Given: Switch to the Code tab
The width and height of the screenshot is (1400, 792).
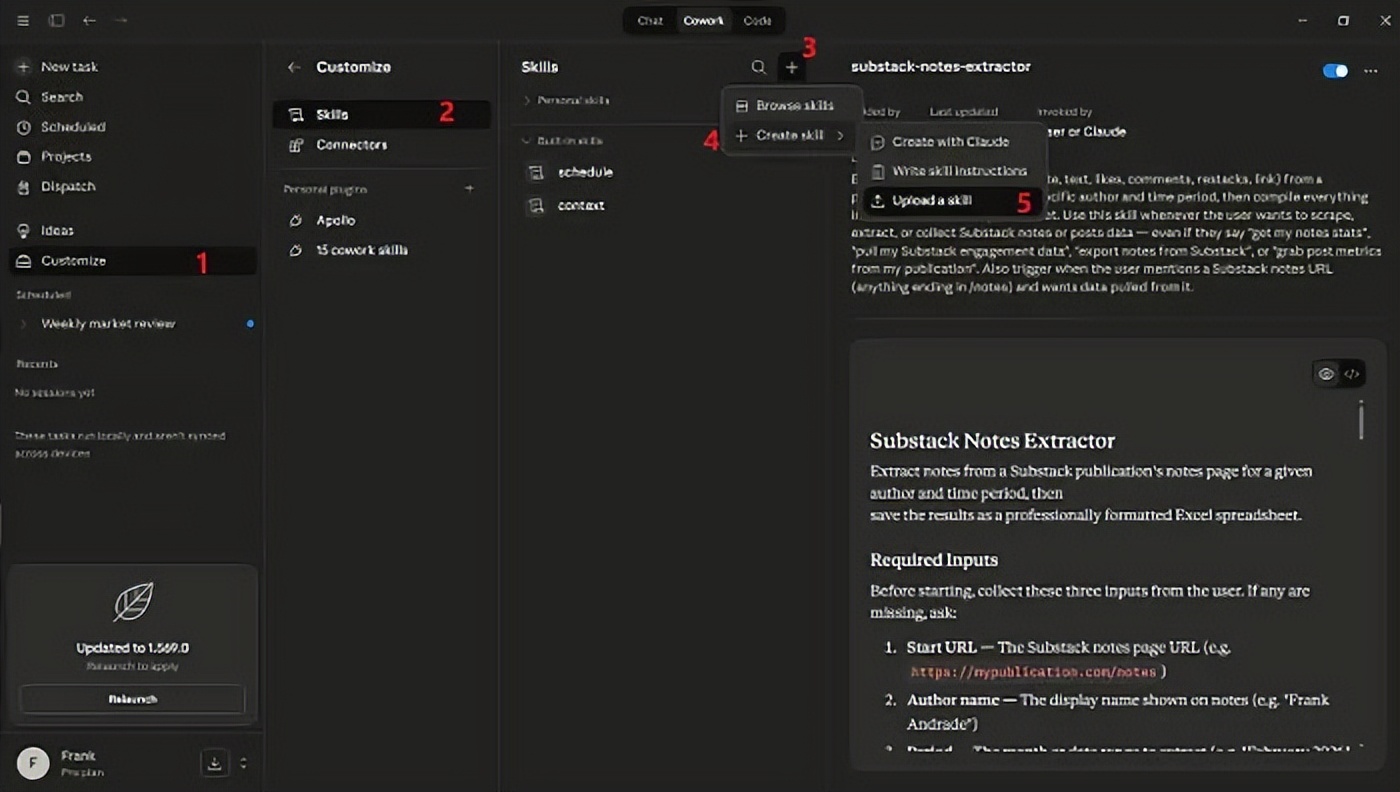Looking at the screenshot, I should [757, 21].
